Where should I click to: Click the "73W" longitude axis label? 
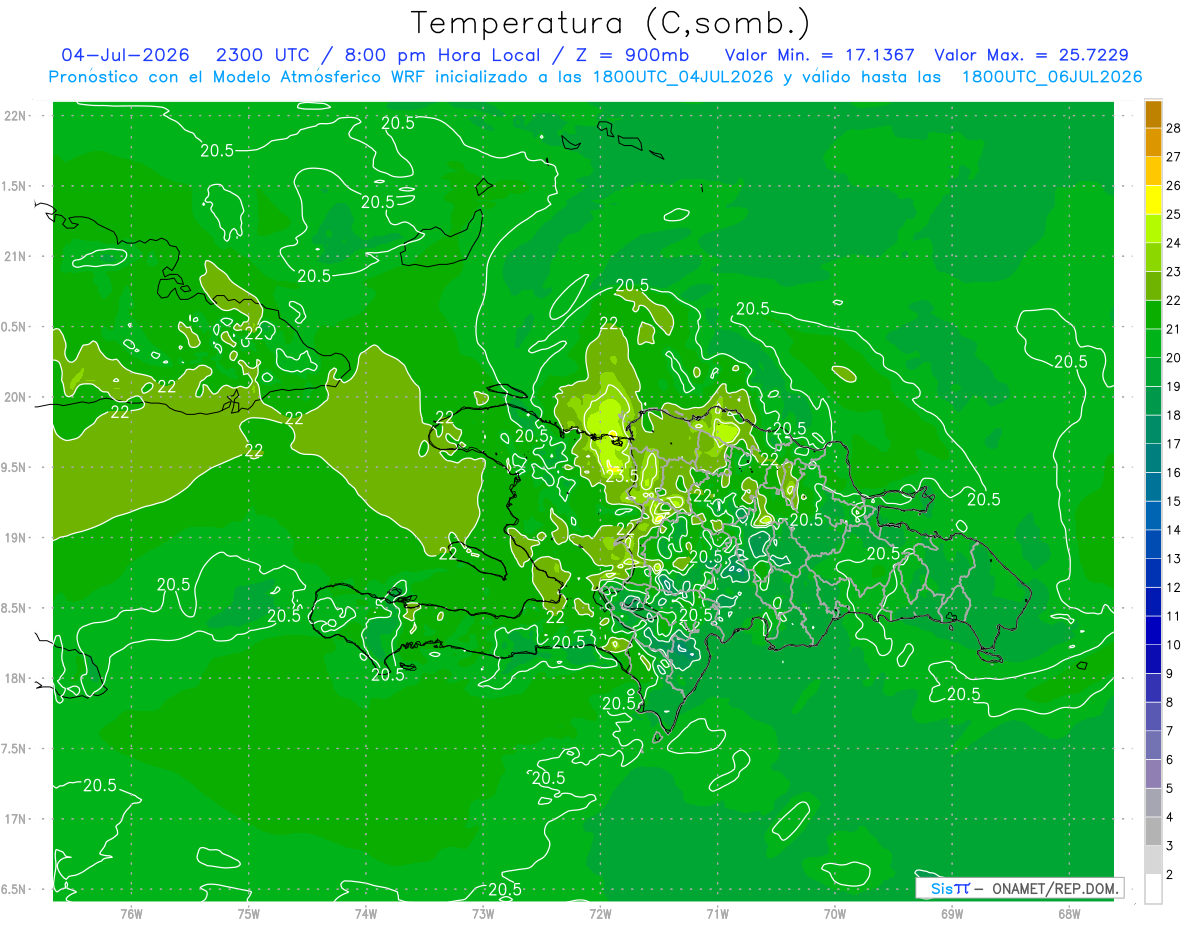coord(483,913)
